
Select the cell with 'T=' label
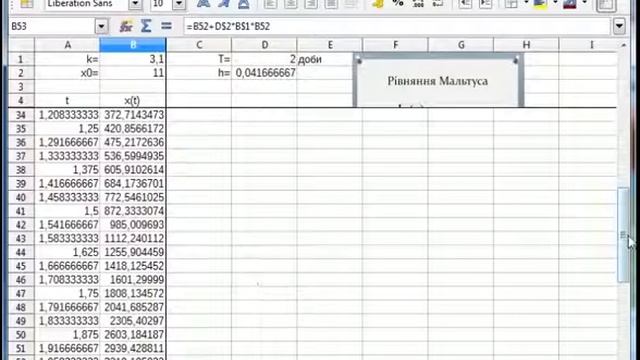tap(199, 59)
